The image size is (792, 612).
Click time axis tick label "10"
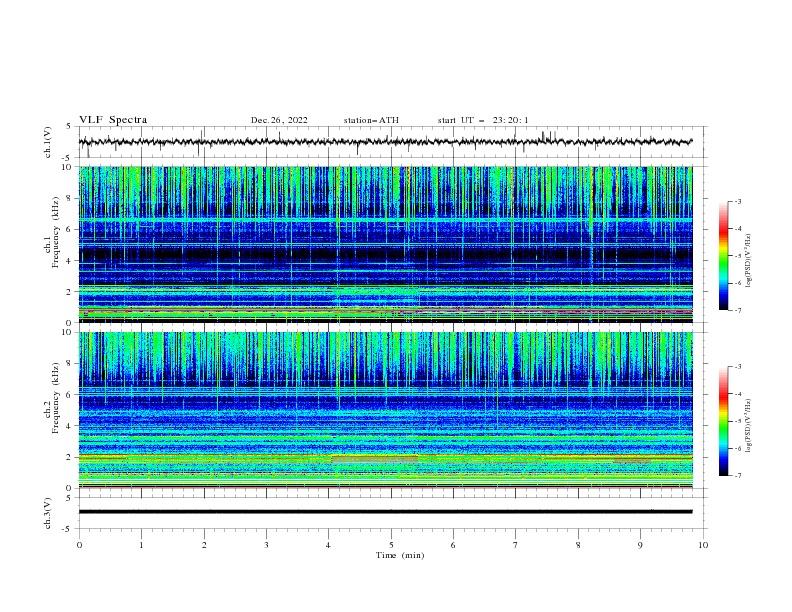(703, 545)
